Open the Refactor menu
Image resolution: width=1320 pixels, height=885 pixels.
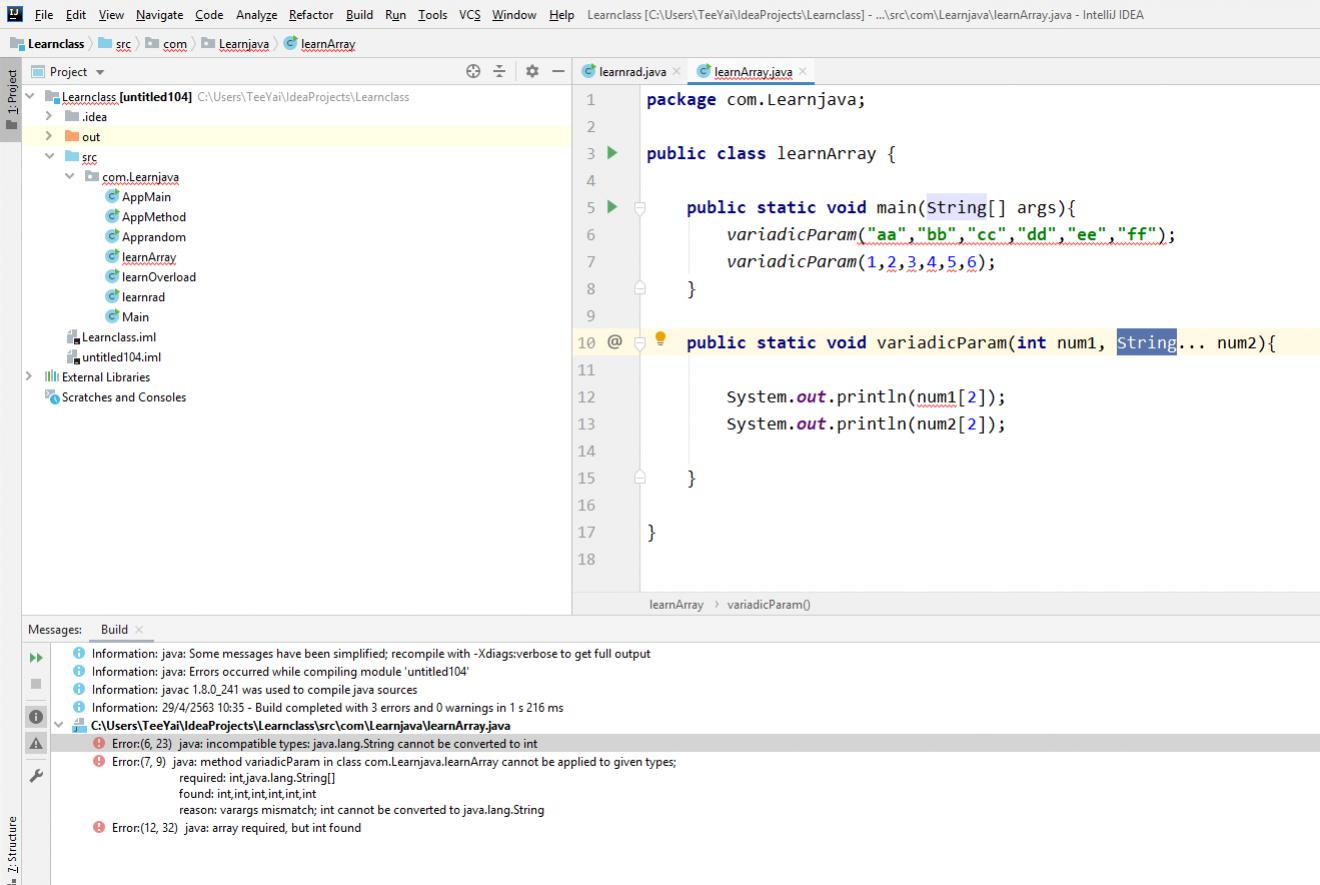310,15
